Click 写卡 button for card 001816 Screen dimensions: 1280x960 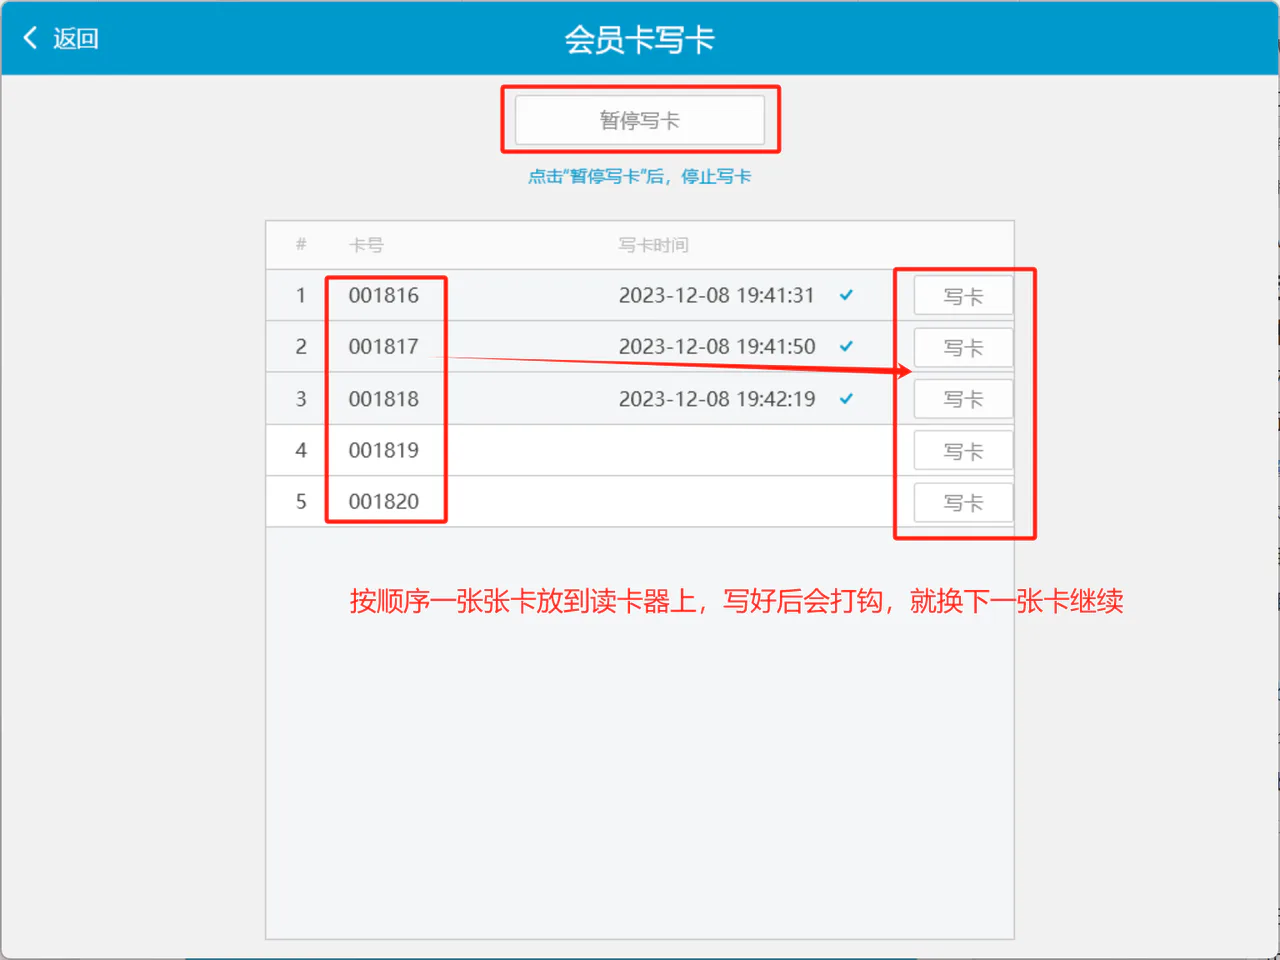pyautogui.click(x=963, y=296)
